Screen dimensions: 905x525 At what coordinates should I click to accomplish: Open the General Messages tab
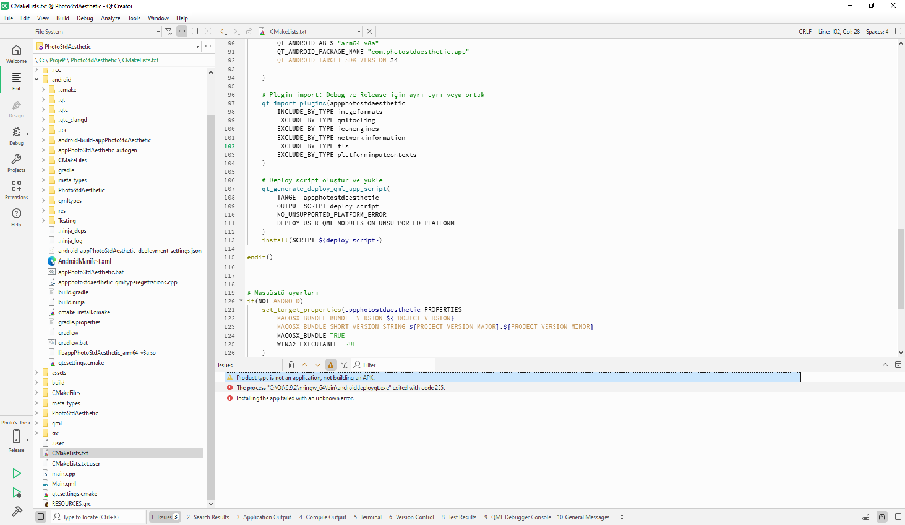[583, 517]
